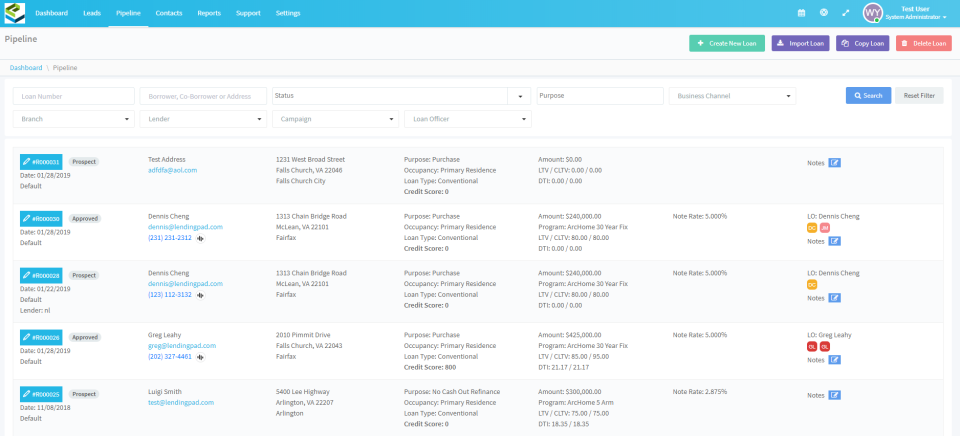The width and height of the screenshot is (960, 436).
Task: Open the Leads menu item
Action: [x=92, y=13]
